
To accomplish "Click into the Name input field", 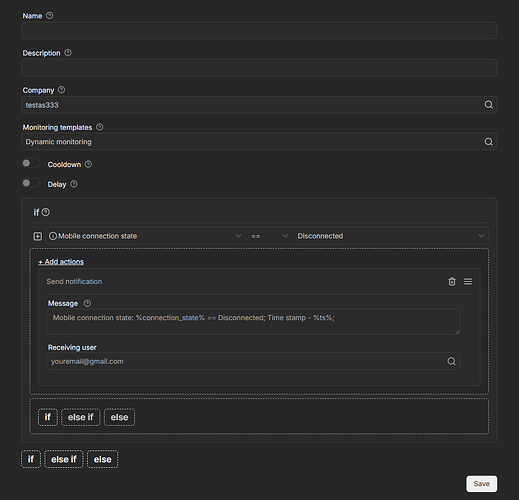I will tap(259, 31).
